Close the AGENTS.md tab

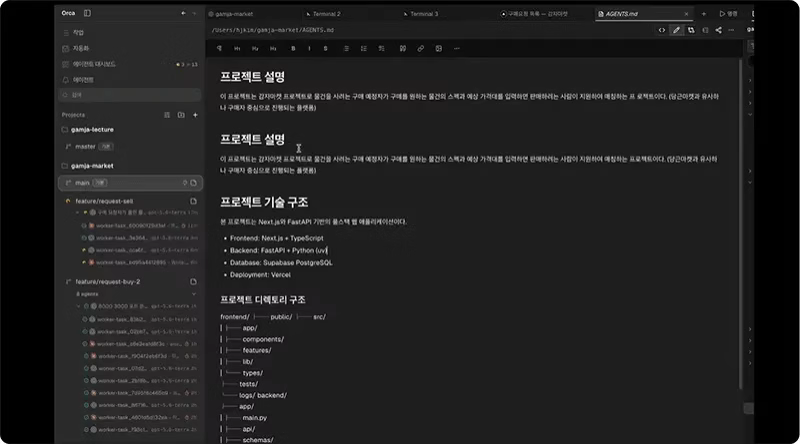[686, 14]
